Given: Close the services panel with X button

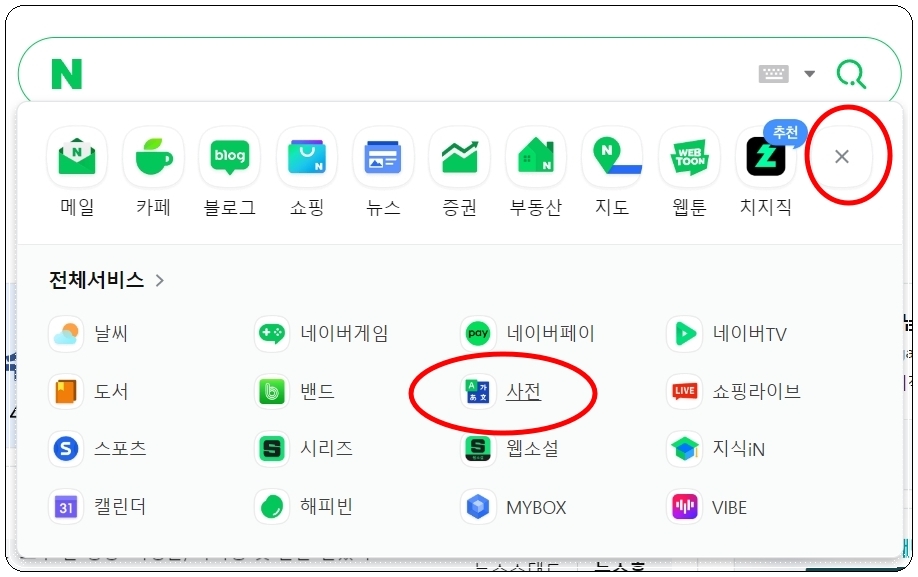Looking at the screenshot, I should 842,156.
